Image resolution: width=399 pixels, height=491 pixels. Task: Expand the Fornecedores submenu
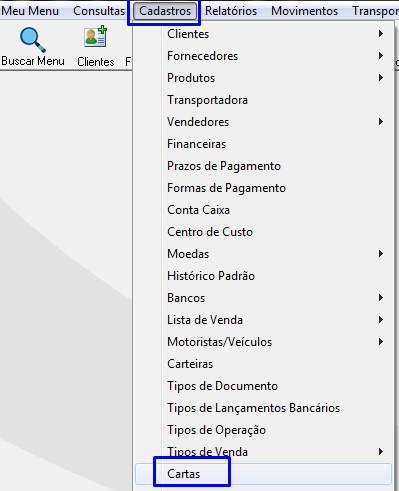[263, 56]
